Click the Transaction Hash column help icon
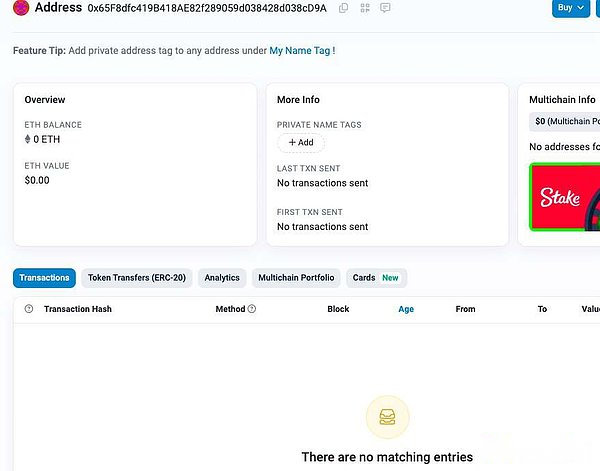The height and width of the screenshot is (471, 600). (29, 309)
